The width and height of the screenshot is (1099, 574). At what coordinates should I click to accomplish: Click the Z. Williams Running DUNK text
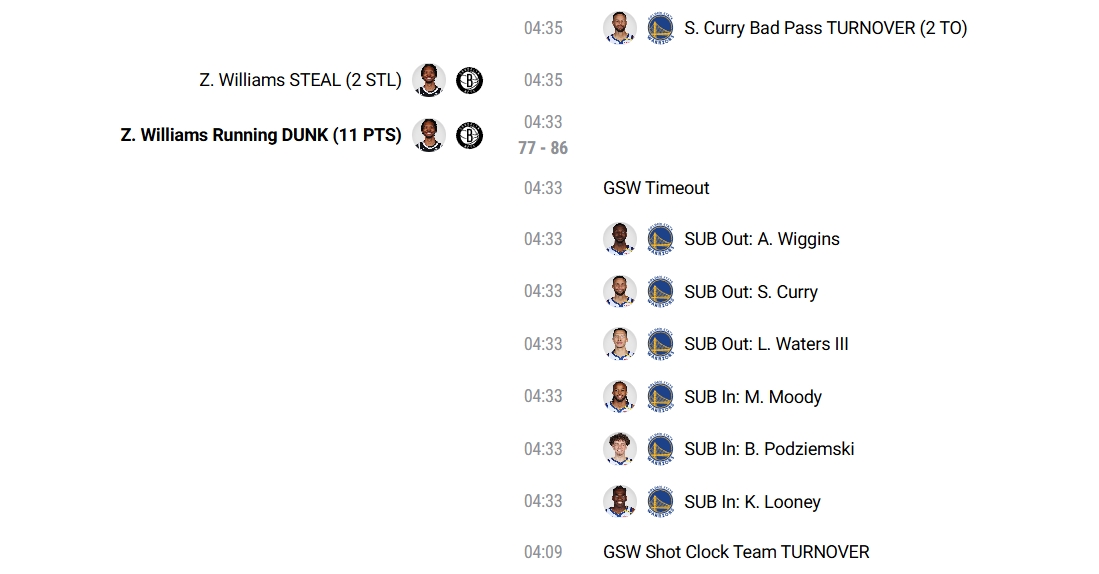pos(260,135)
